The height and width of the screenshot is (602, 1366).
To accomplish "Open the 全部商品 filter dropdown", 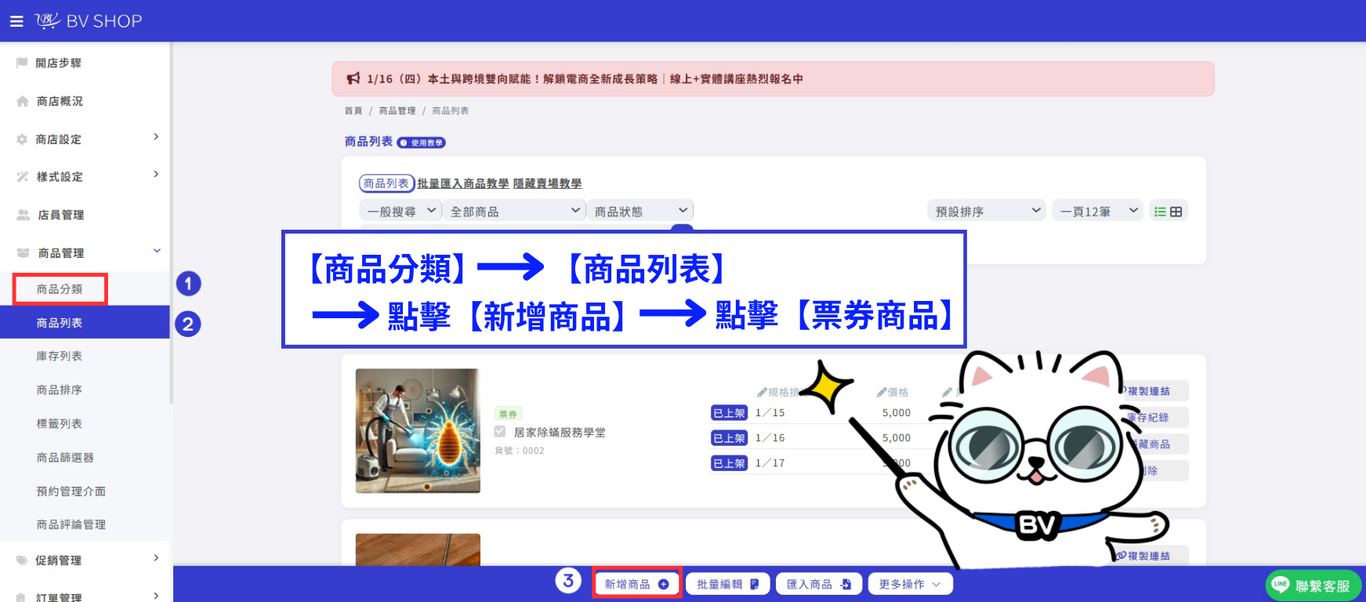I will [x=514, y=211].
